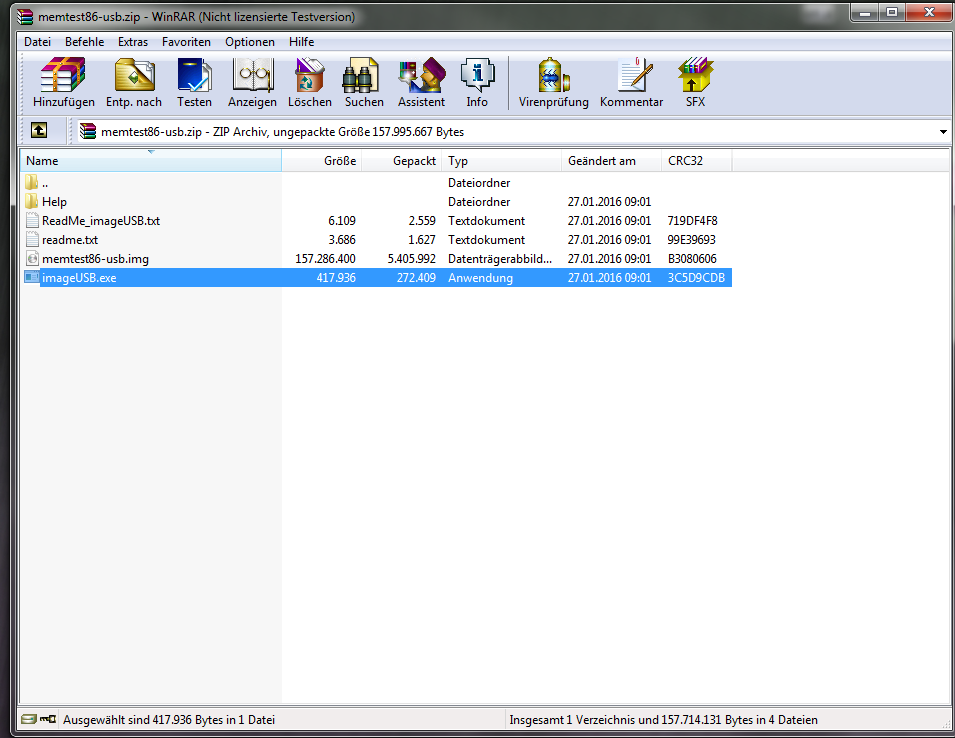The image size is (955, 738).
Task: Select memtest86-usb.img file name
Action: click(96, 259)
